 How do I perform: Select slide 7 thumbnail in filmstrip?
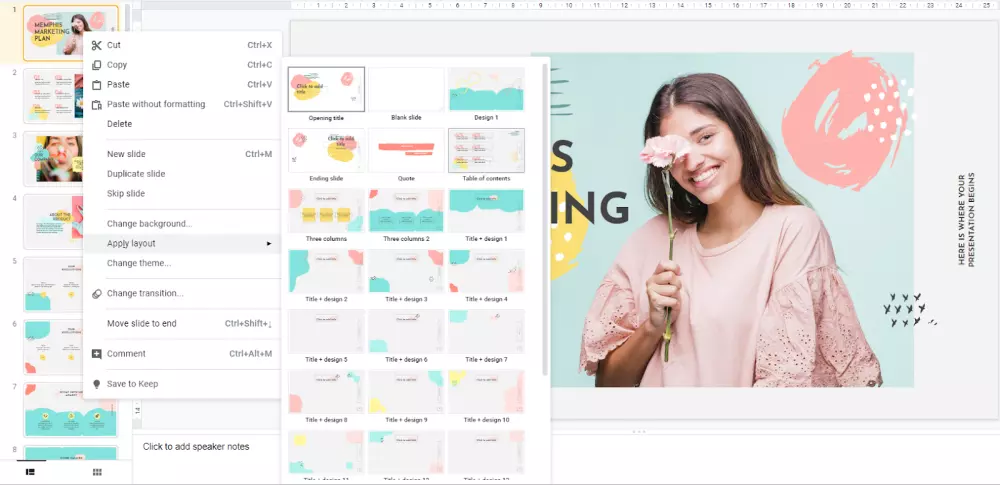click(71, 409)
